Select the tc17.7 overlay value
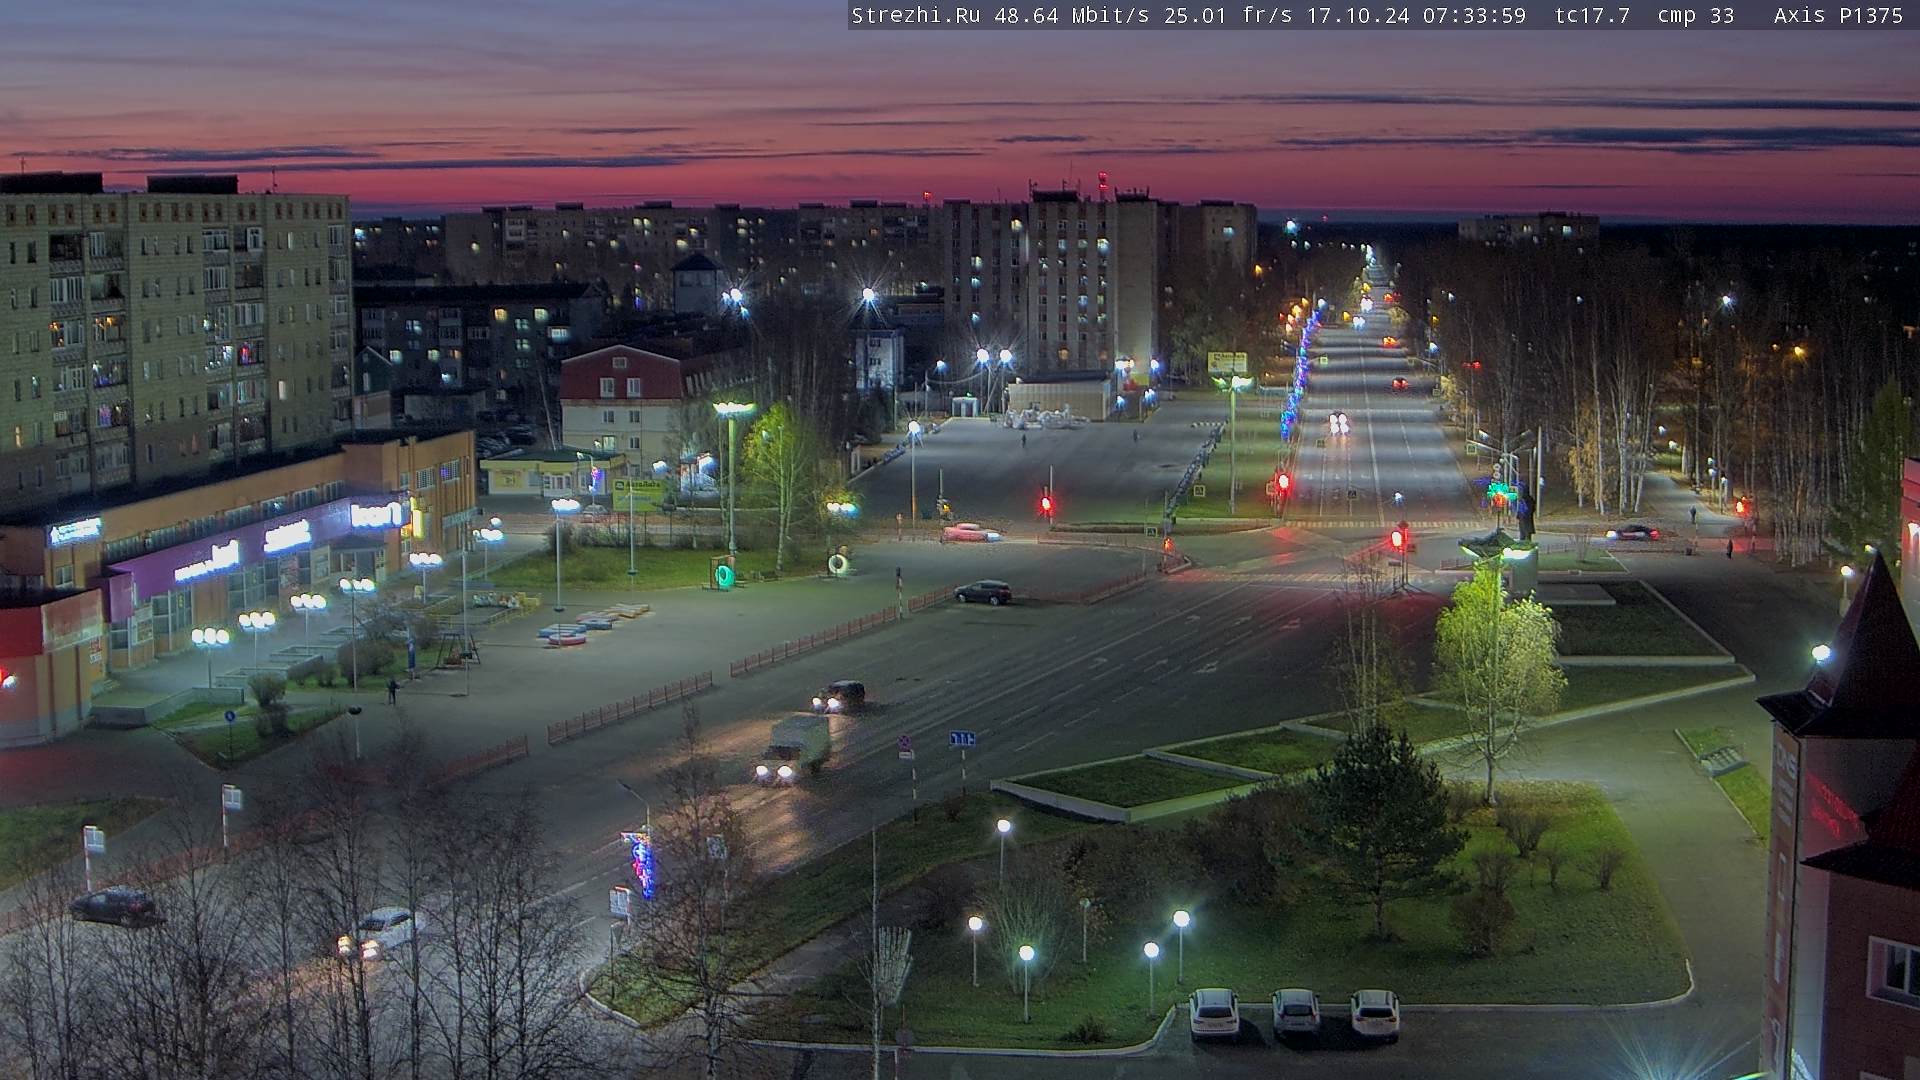Viewport: 1920px width, 1080px height. coord(1592,15)
